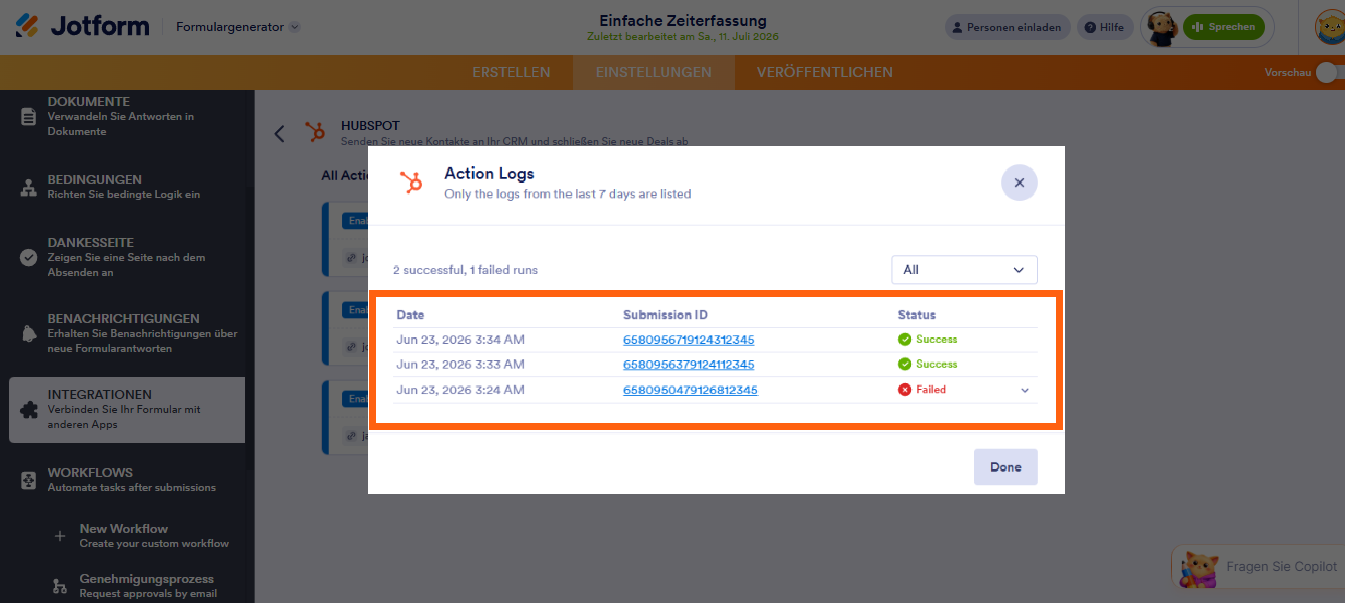
Task: Switch to the VERÖFFENTLICHEN tab
Action: [824, 72]
